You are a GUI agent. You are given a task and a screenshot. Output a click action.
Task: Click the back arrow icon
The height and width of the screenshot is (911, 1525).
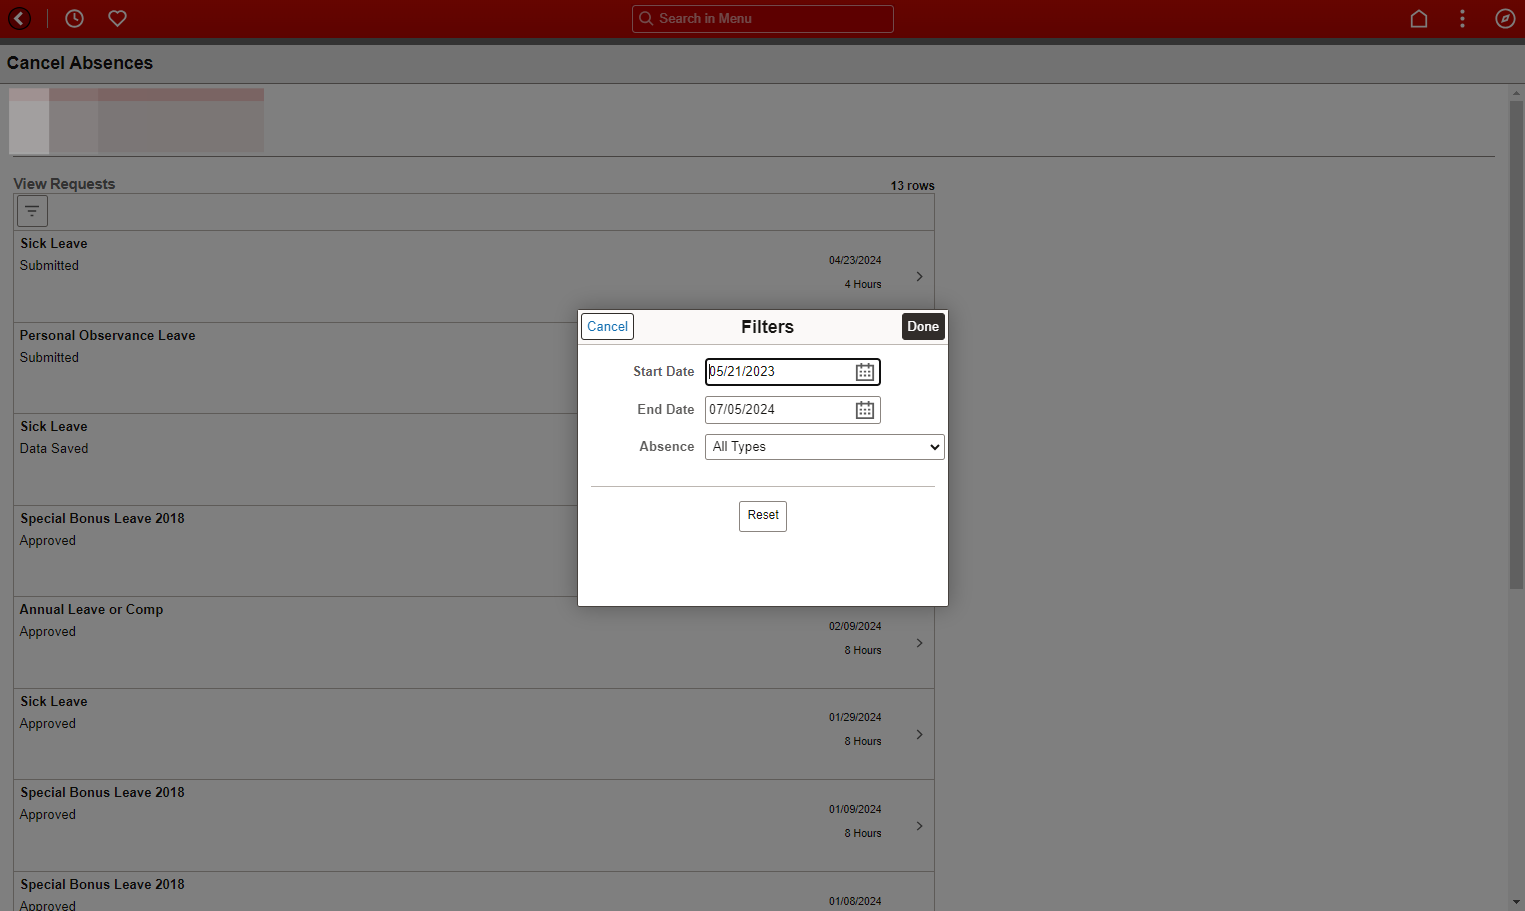pos(19,18)
